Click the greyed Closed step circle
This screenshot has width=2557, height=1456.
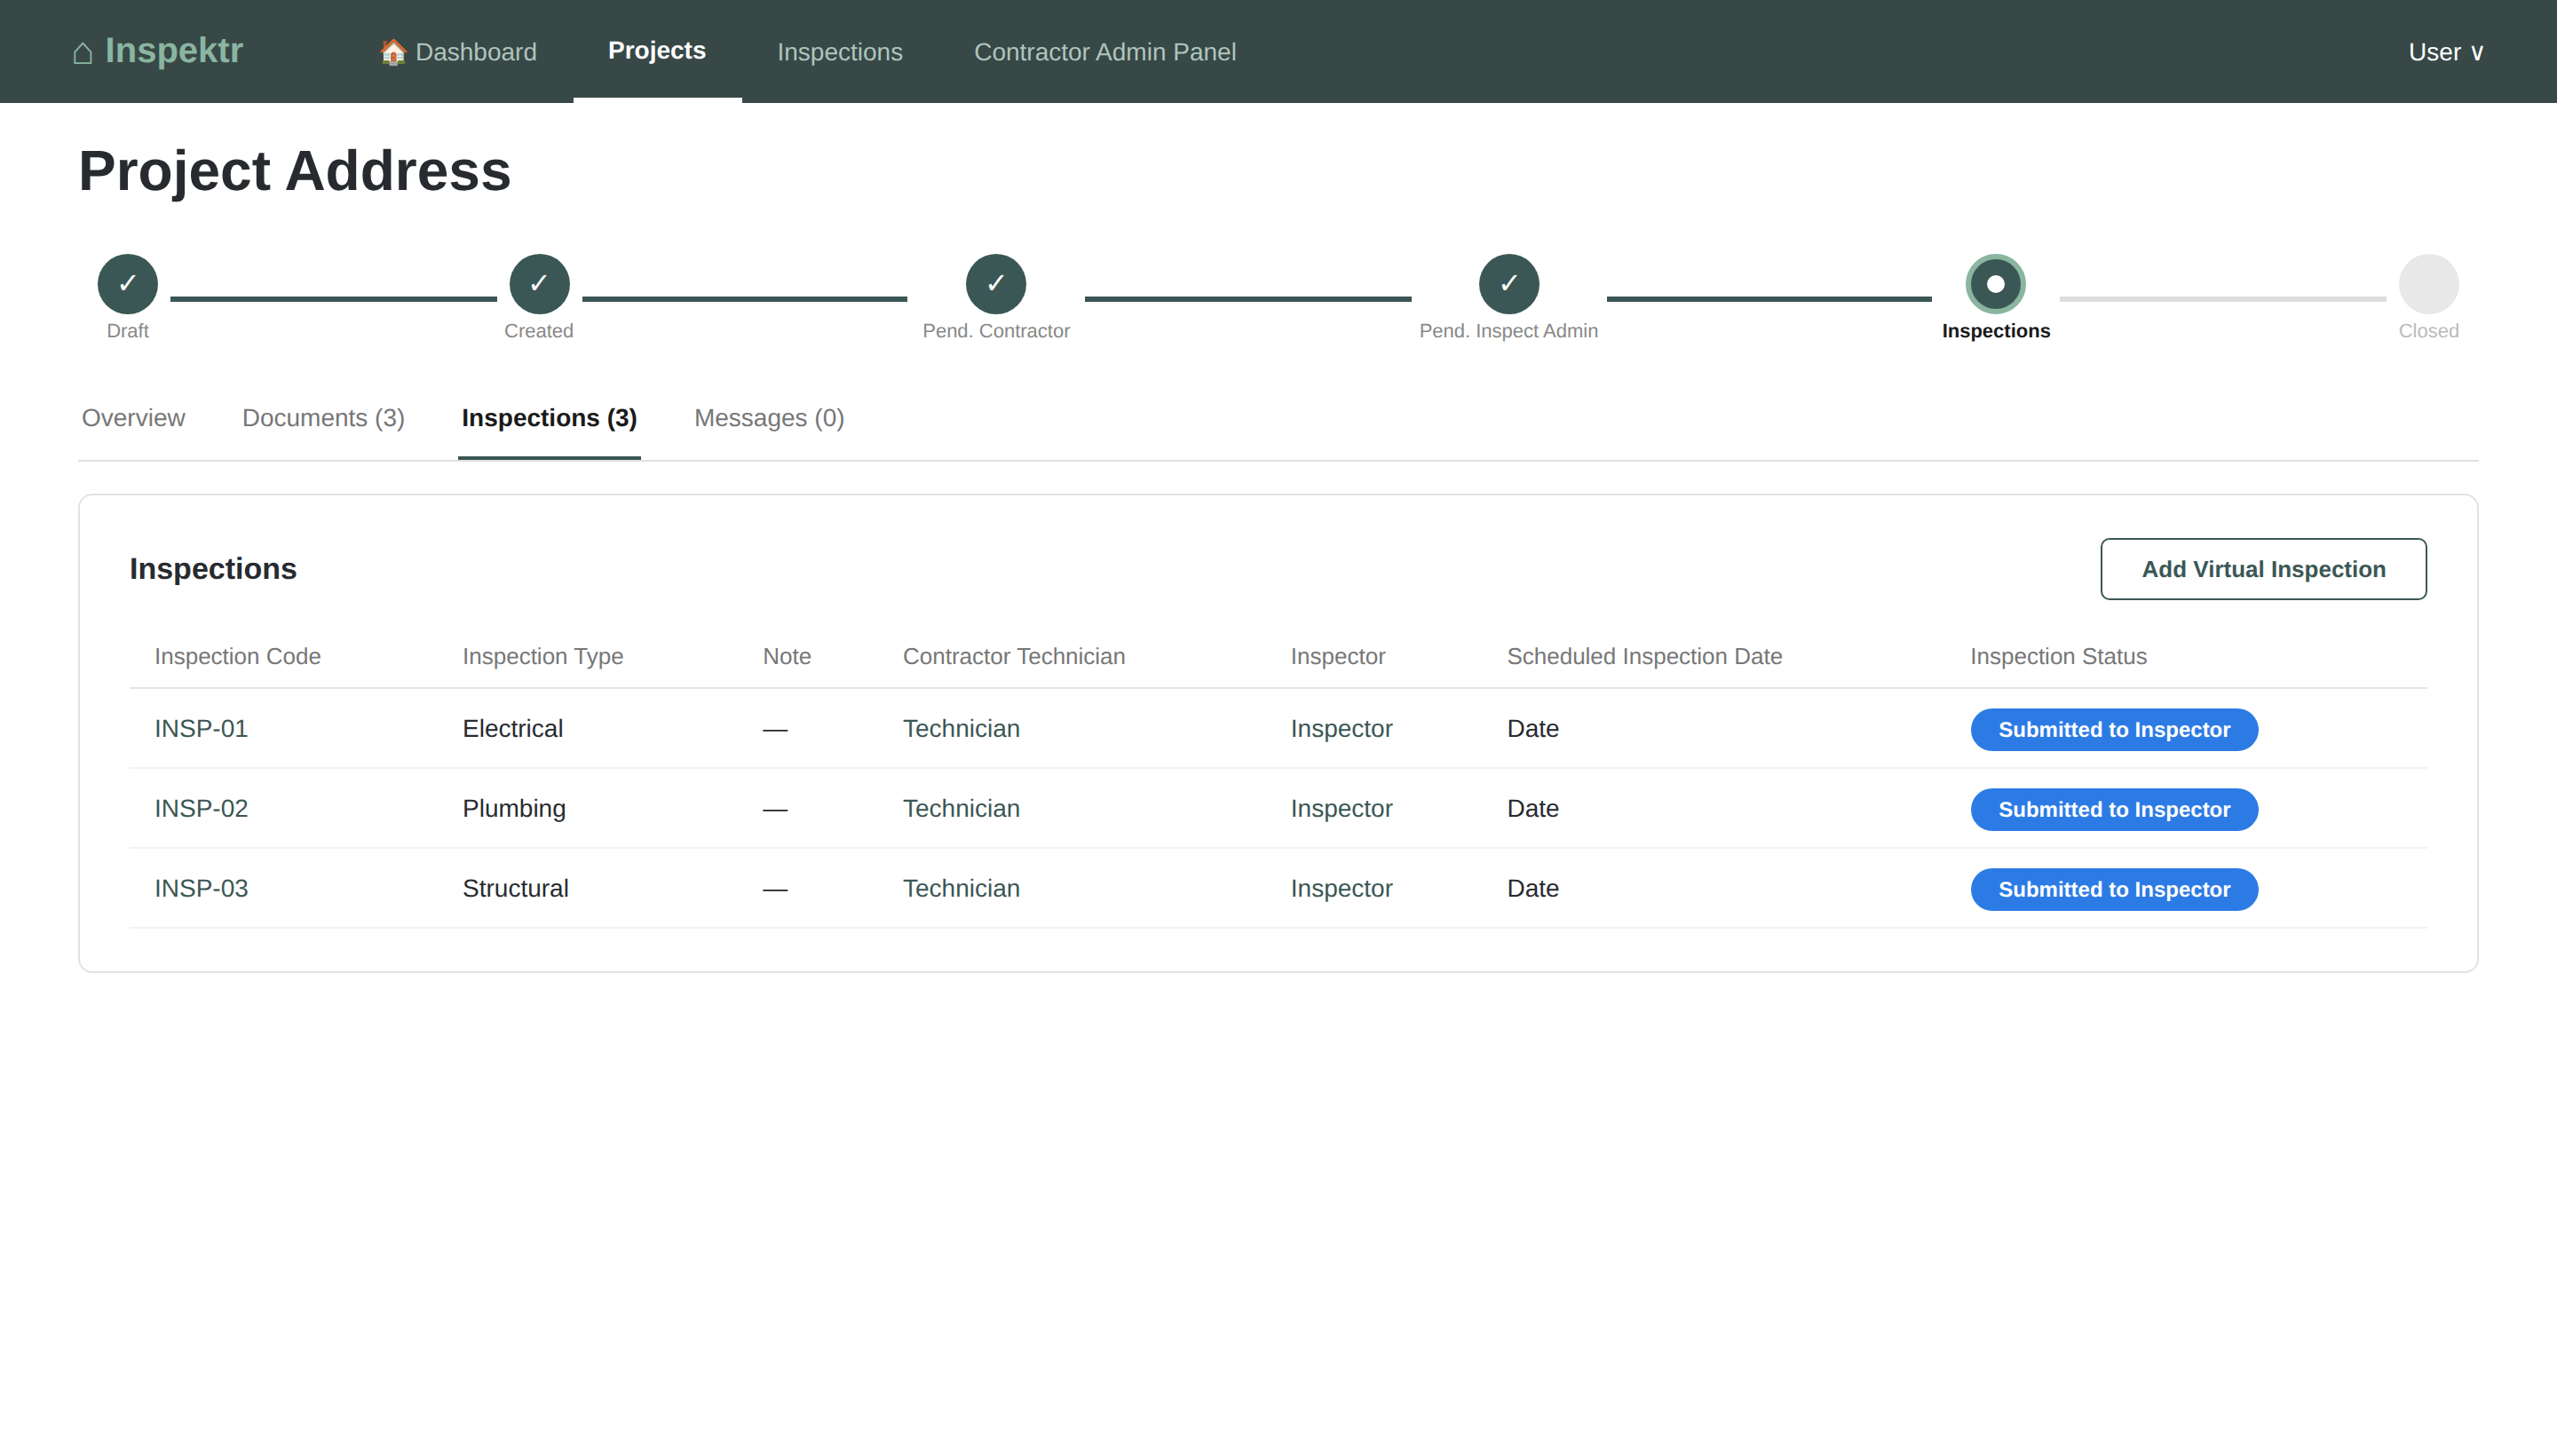pos(2428,284)
